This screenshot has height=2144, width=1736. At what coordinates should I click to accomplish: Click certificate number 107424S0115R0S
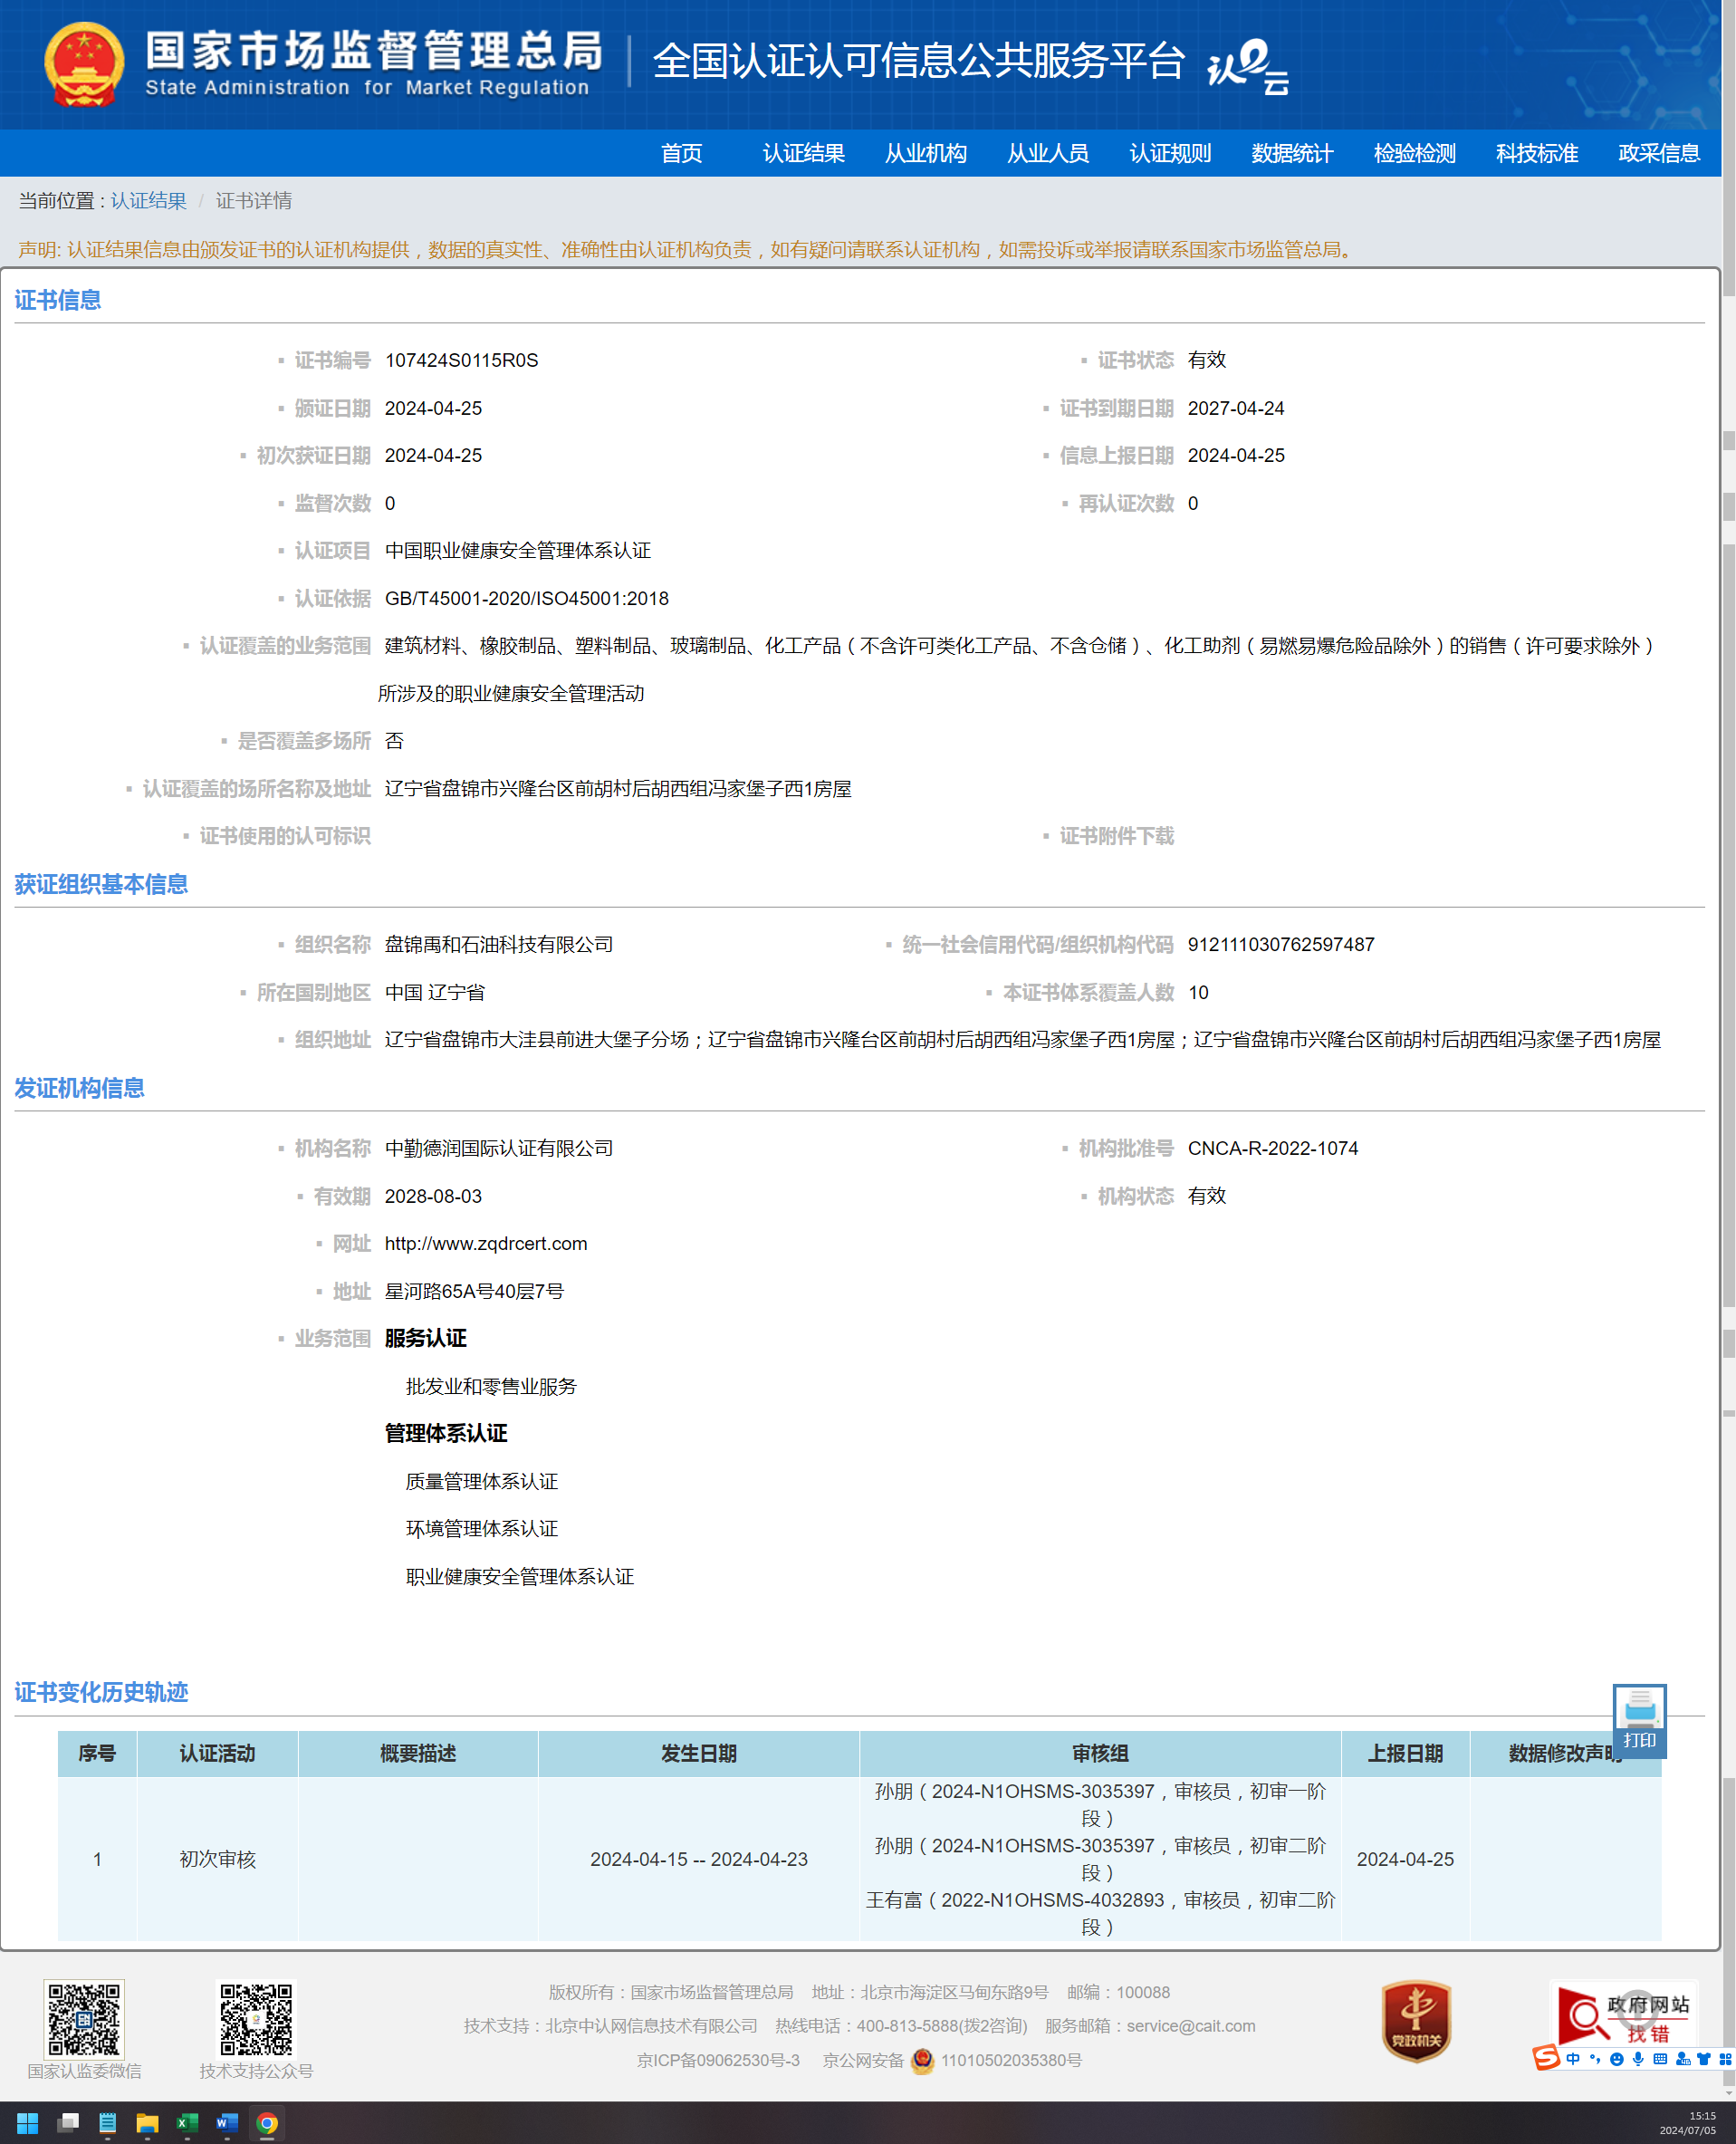pyautogui.click(x=462, y=360)
